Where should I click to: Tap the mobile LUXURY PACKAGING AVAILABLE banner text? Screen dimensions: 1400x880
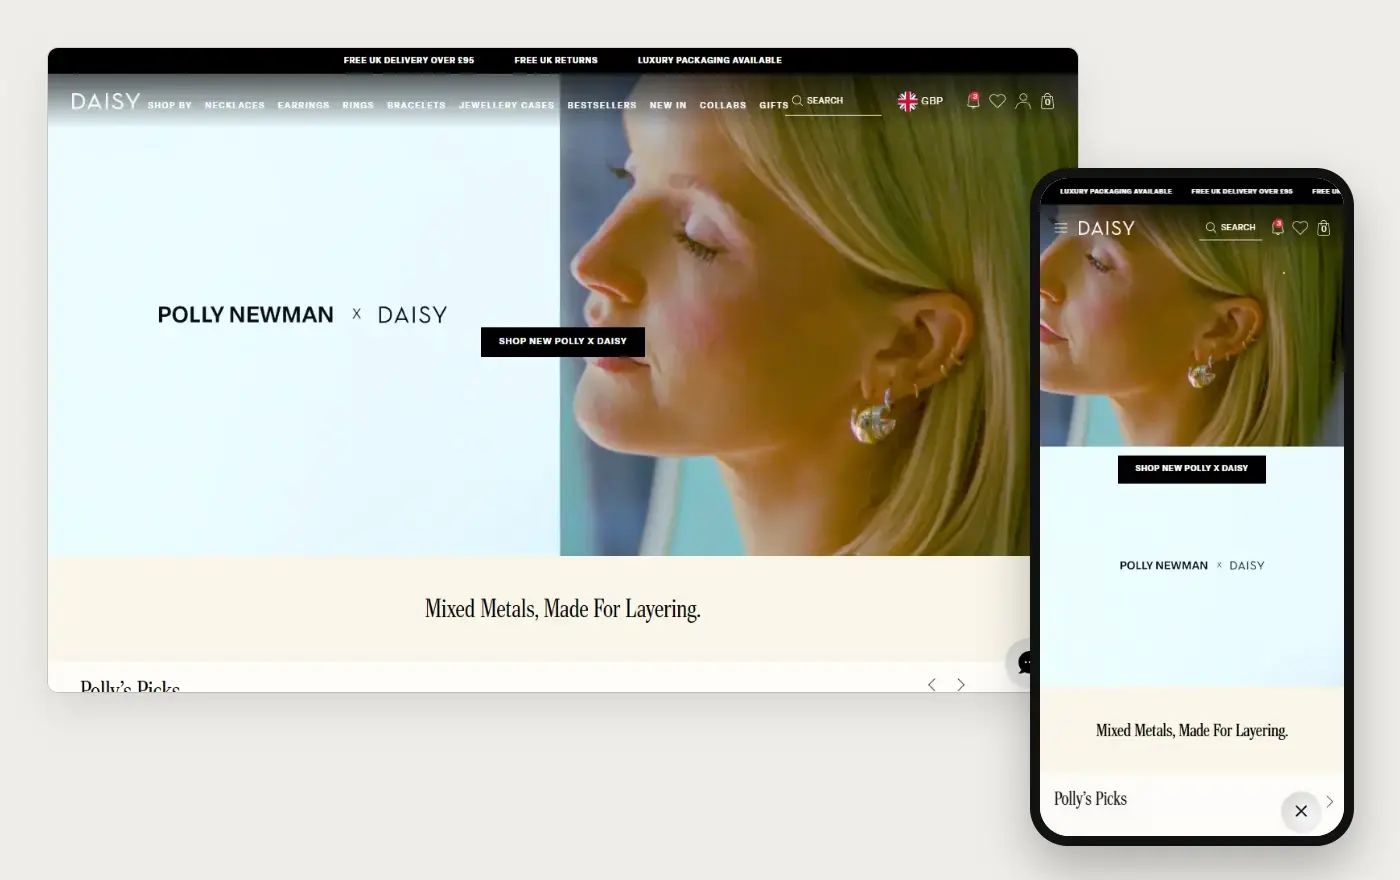click(1116, 191)
